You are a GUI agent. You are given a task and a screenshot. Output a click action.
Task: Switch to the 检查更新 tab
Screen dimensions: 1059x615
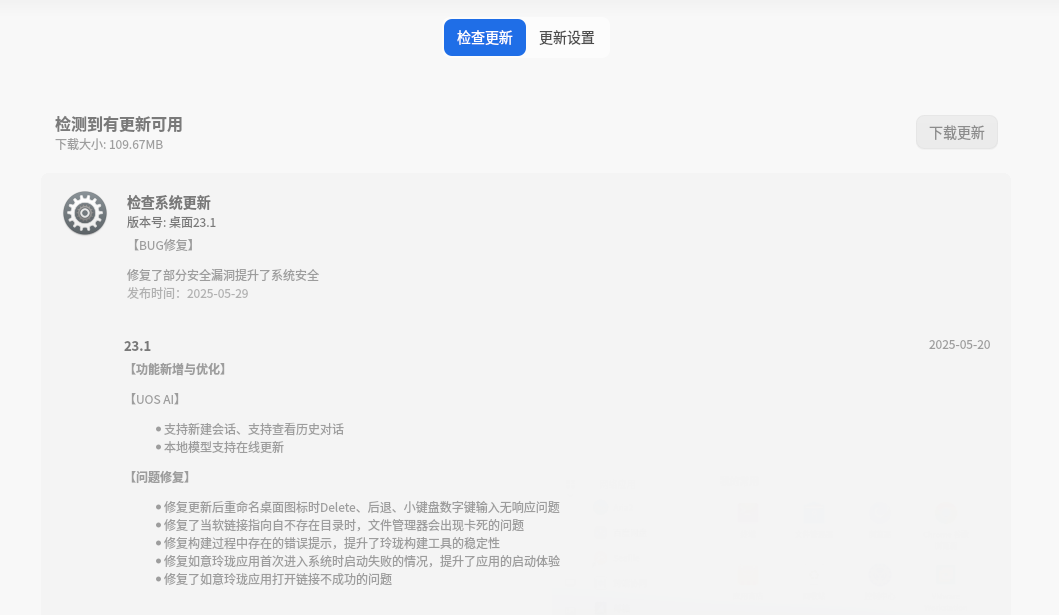click(484, 38)
